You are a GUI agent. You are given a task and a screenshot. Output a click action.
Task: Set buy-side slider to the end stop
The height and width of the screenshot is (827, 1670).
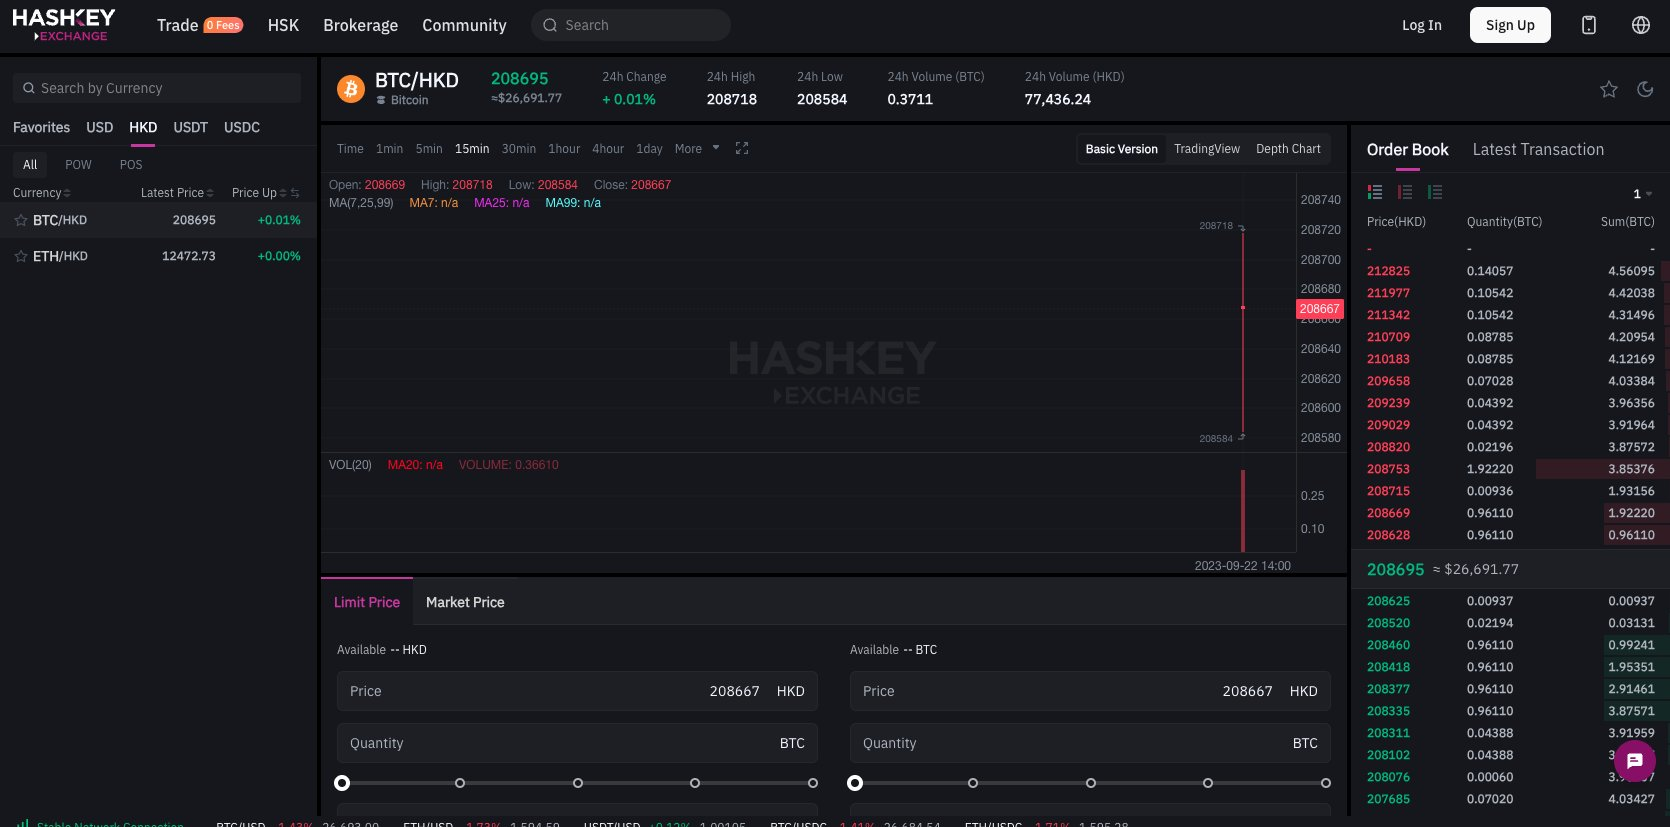[x=813, y=783]
